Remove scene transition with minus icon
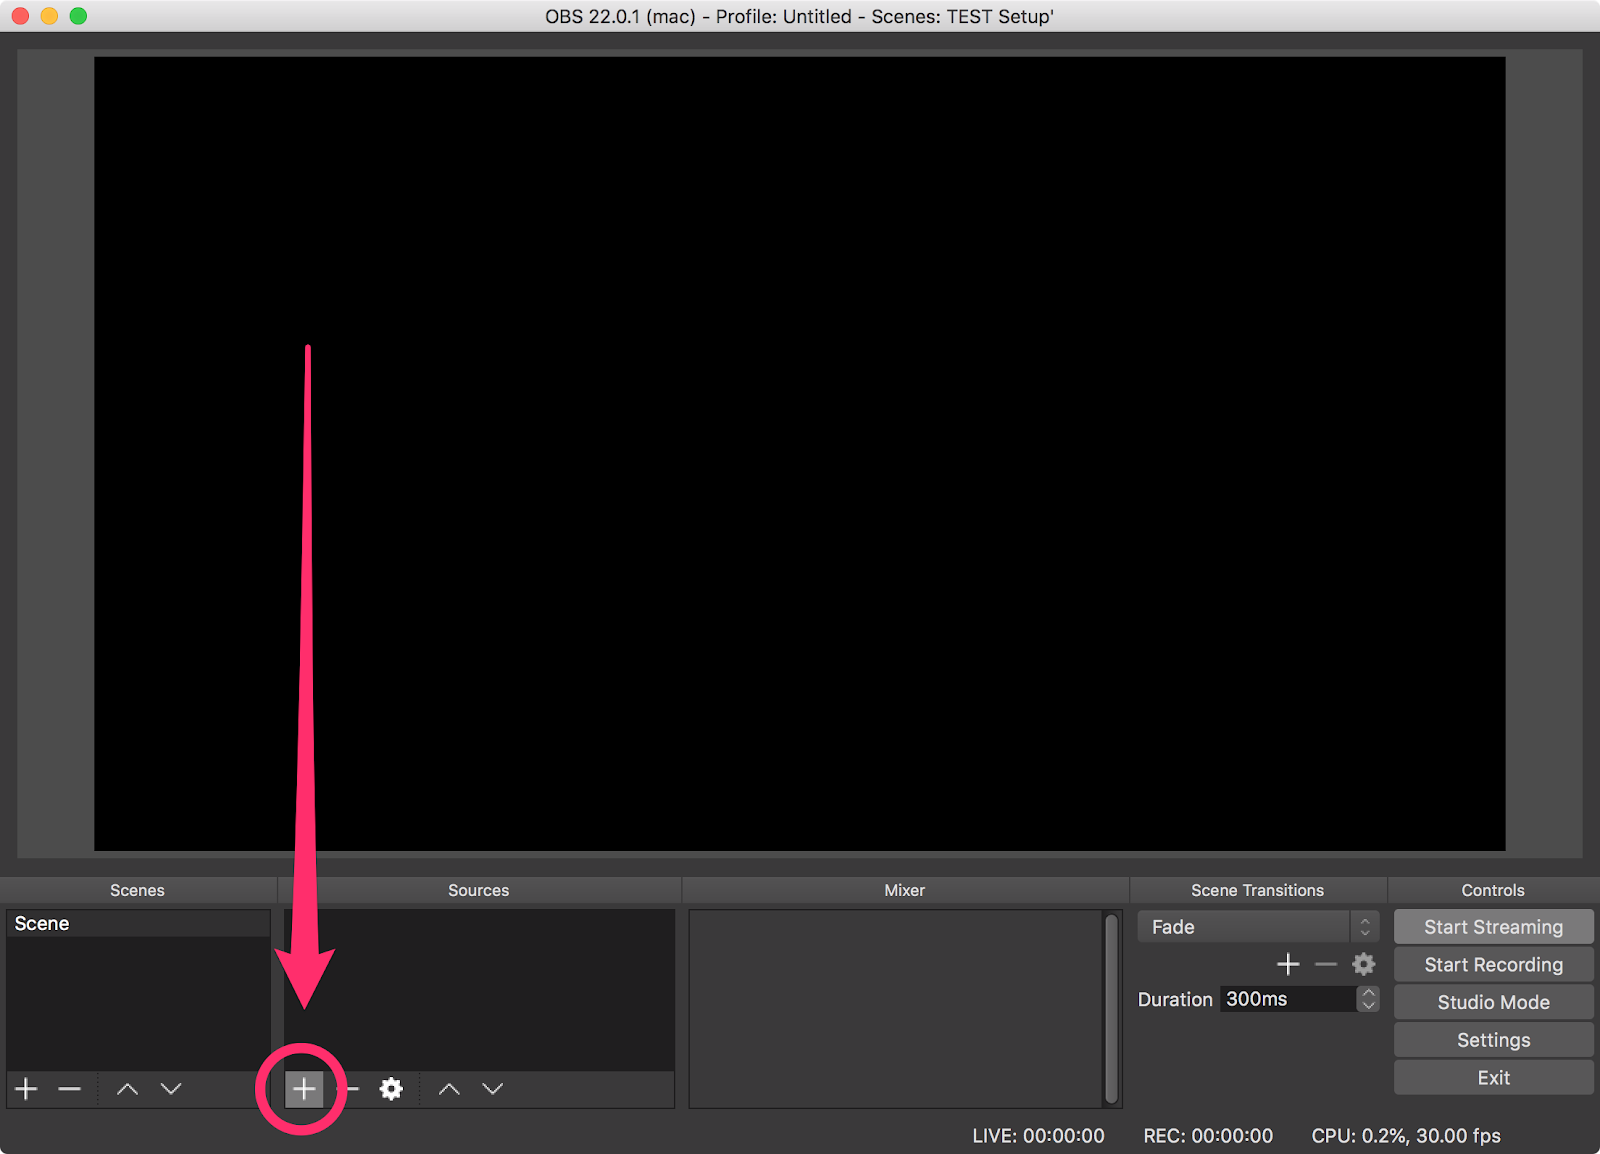Screen dimensions: 1600x1154 [1326, 964]
